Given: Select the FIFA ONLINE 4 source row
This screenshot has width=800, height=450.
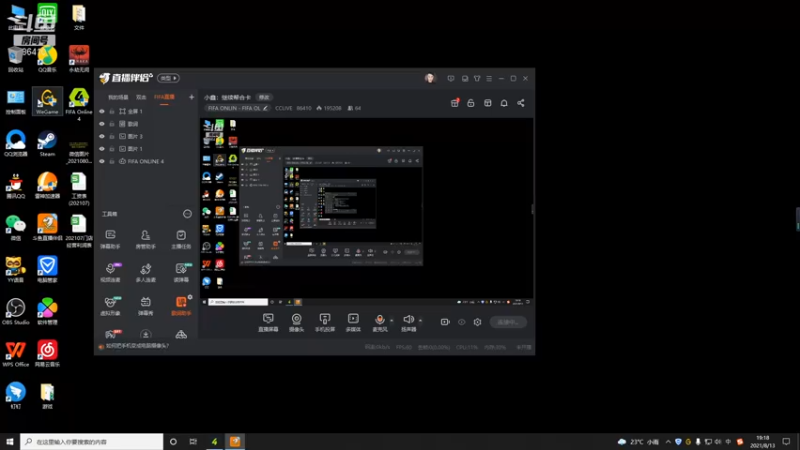Looking at the screenshot, I should (x=146, y=161).
